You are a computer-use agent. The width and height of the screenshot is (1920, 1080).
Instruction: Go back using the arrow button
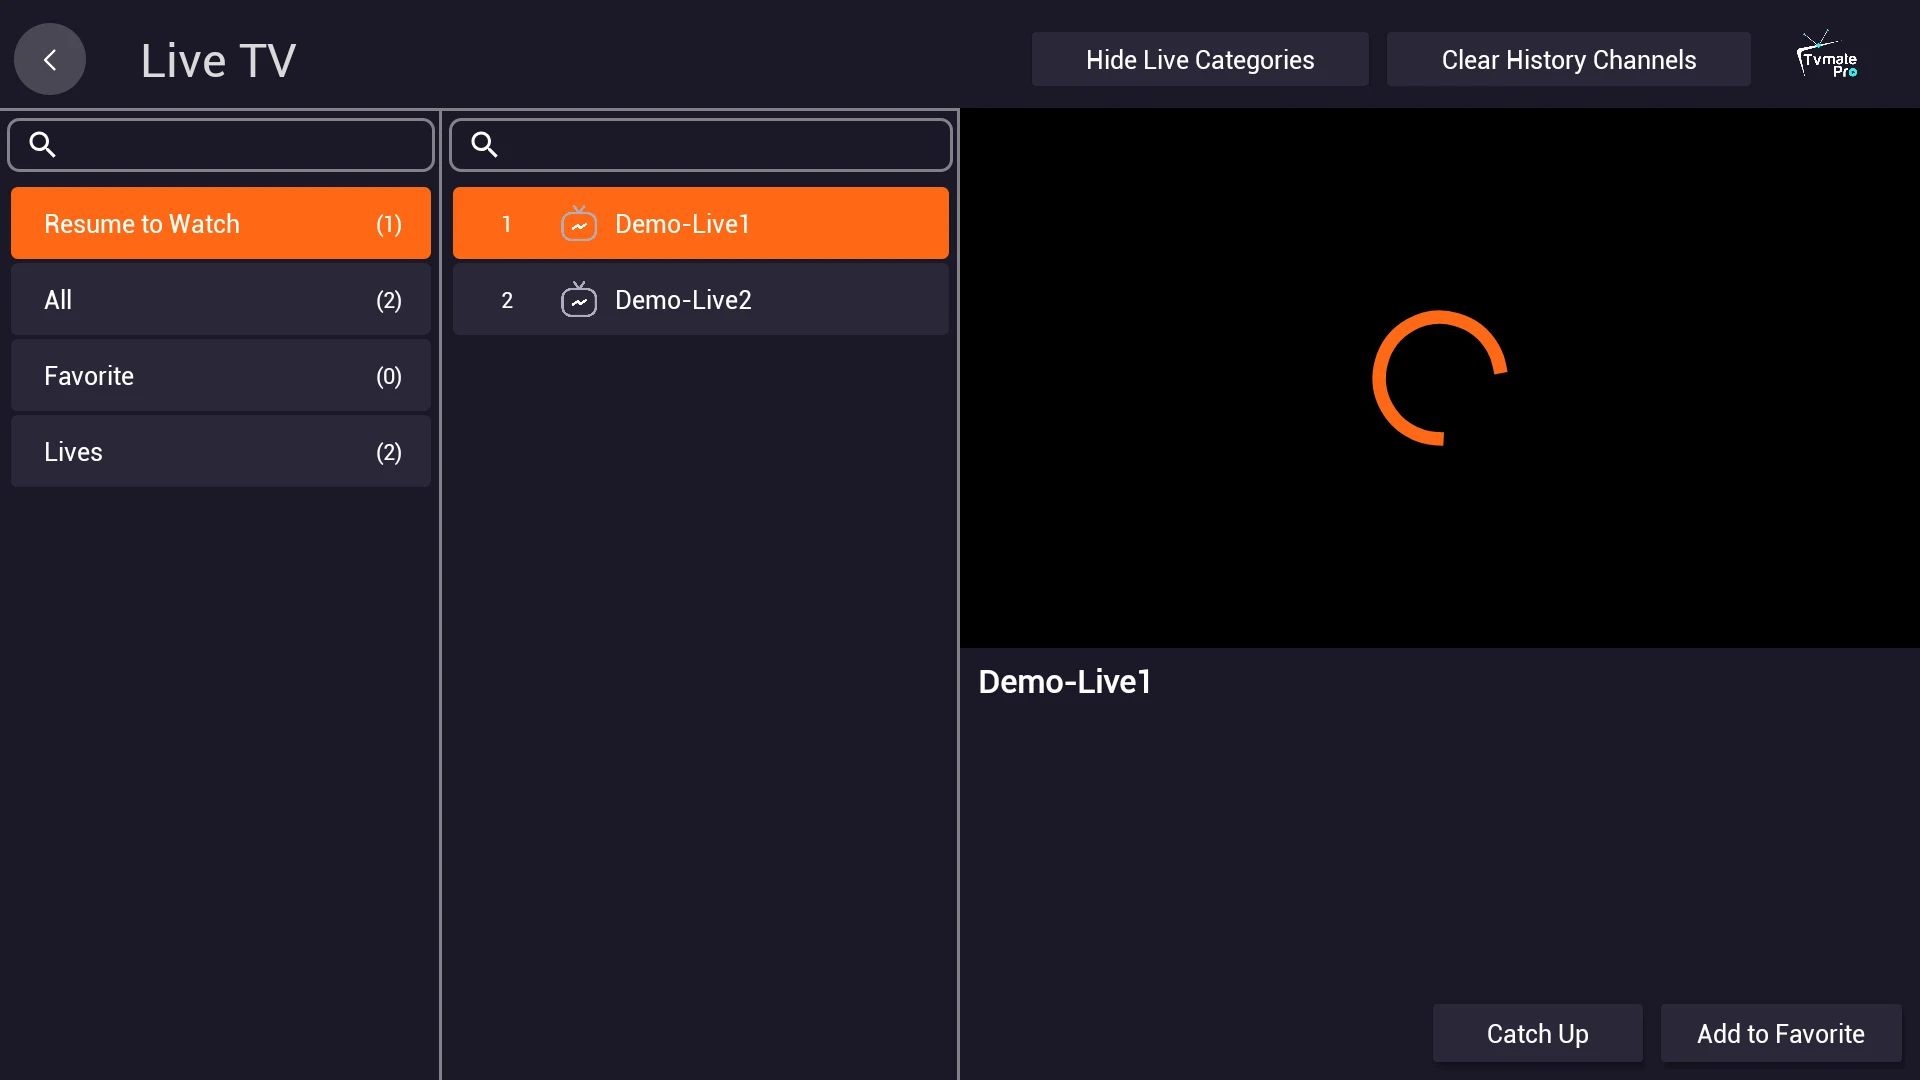tap(50, 60)
